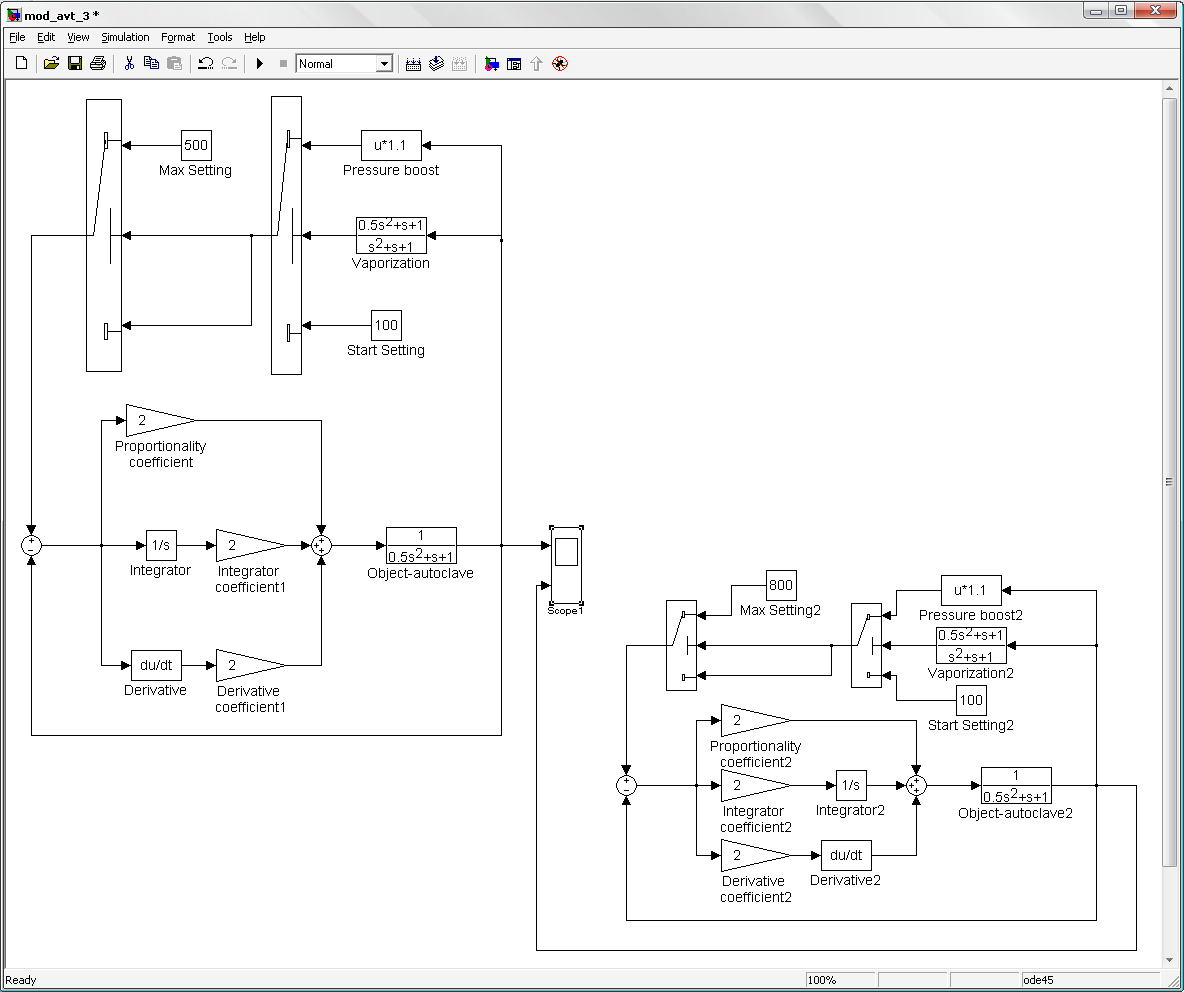The image size is (1184, 992).
Task: Click the Derivative2 du/dt block
Action: (846, 855)
